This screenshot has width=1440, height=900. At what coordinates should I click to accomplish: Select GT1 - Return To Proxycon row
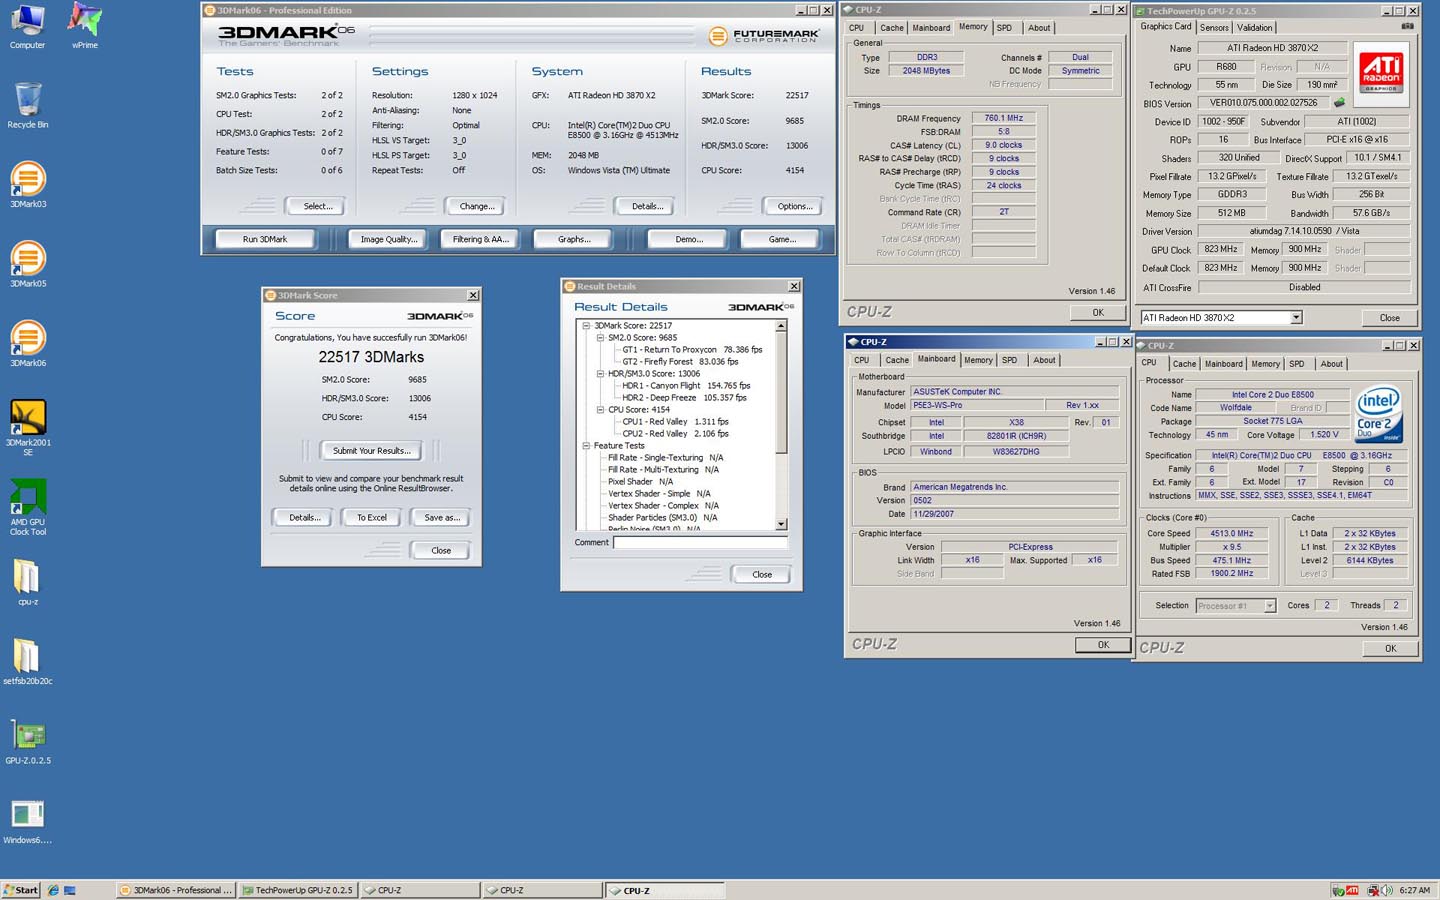coord(692,350)
